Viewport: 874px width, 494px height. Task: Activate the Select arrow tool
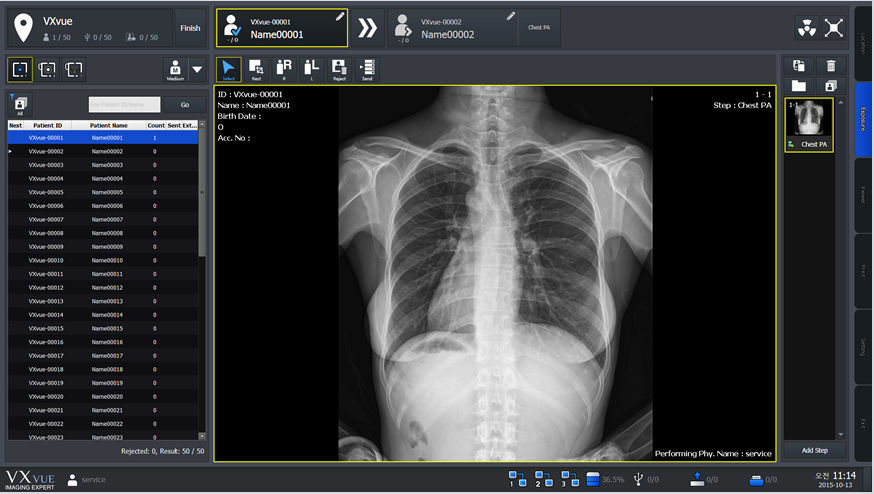[x=229, y=70]
